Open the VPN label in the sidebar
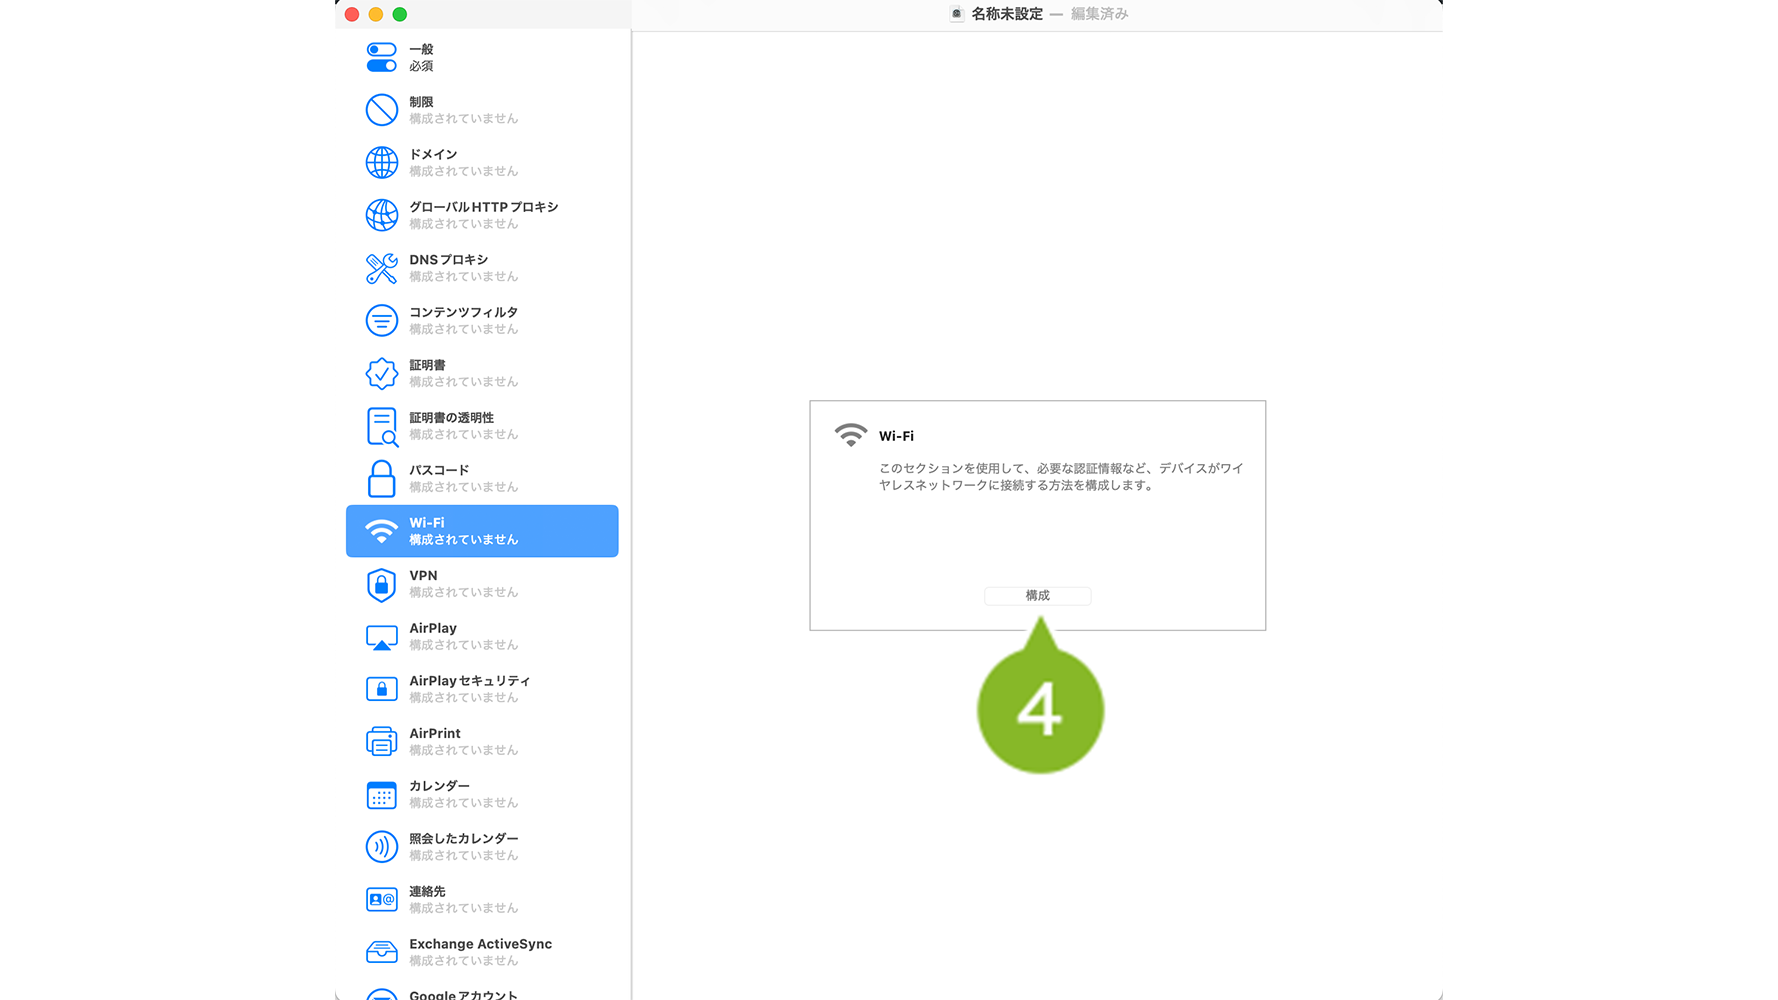Viewport: 1778px width, 1000px height. 423,576
